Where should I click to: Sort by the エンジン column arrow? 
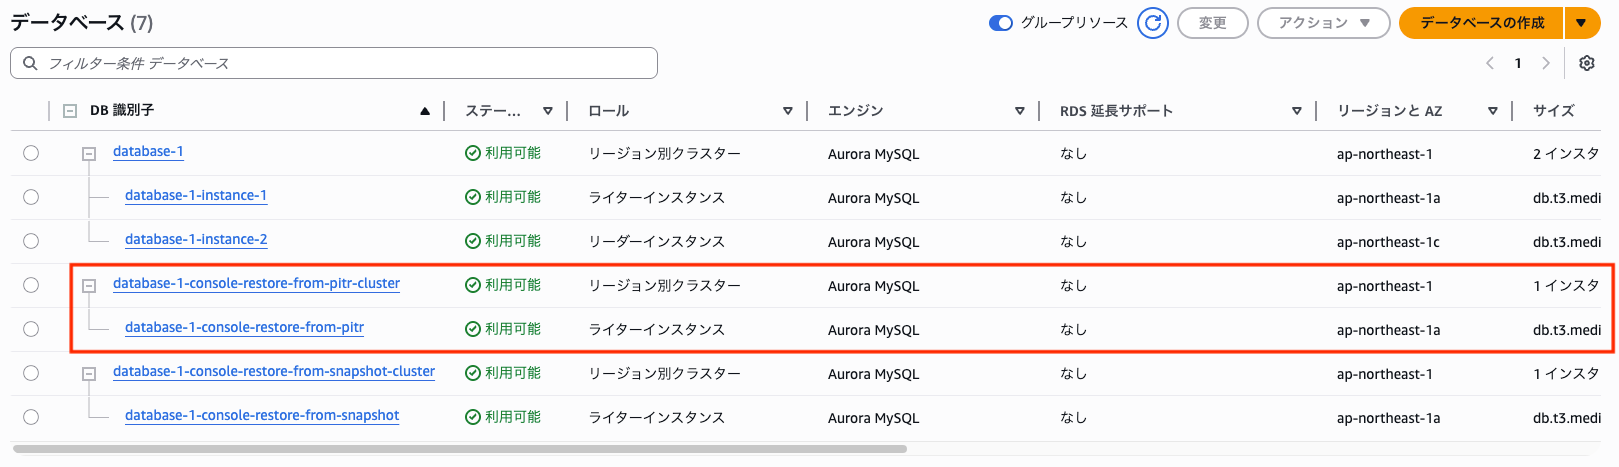coord(1020,111)
